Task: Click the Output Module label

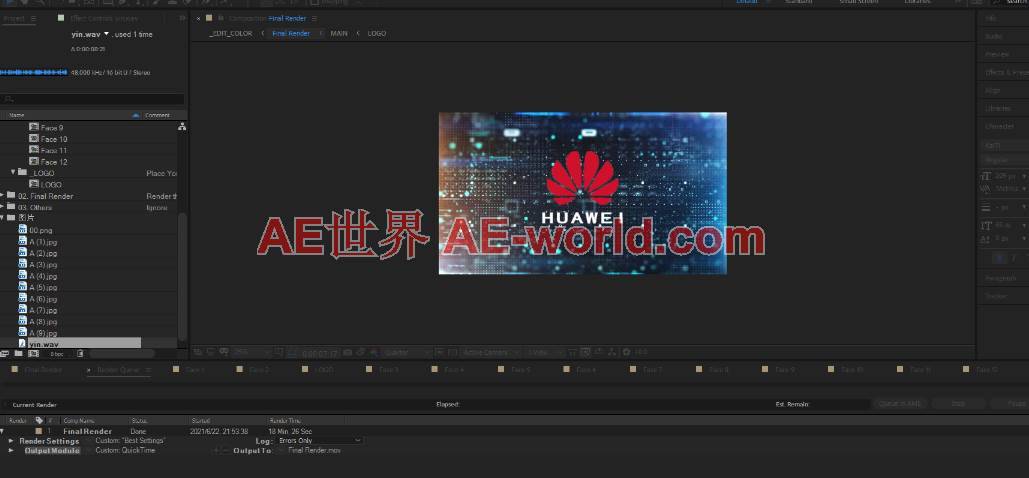Action: [51, 451]
